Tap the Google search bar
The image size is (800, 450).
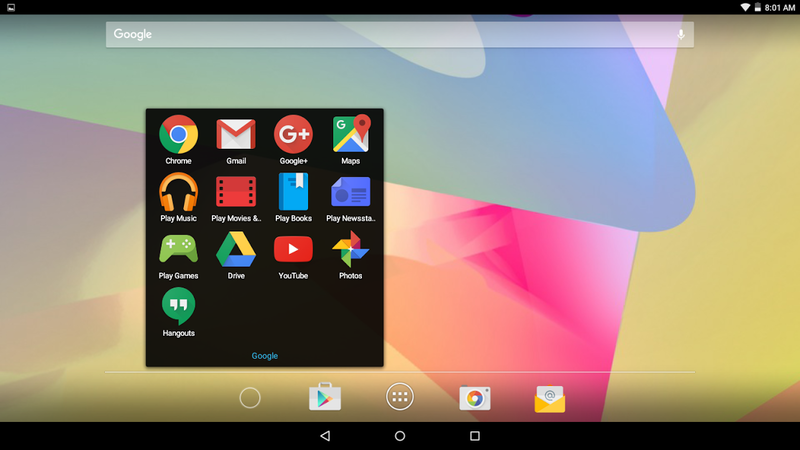(399, 35)
